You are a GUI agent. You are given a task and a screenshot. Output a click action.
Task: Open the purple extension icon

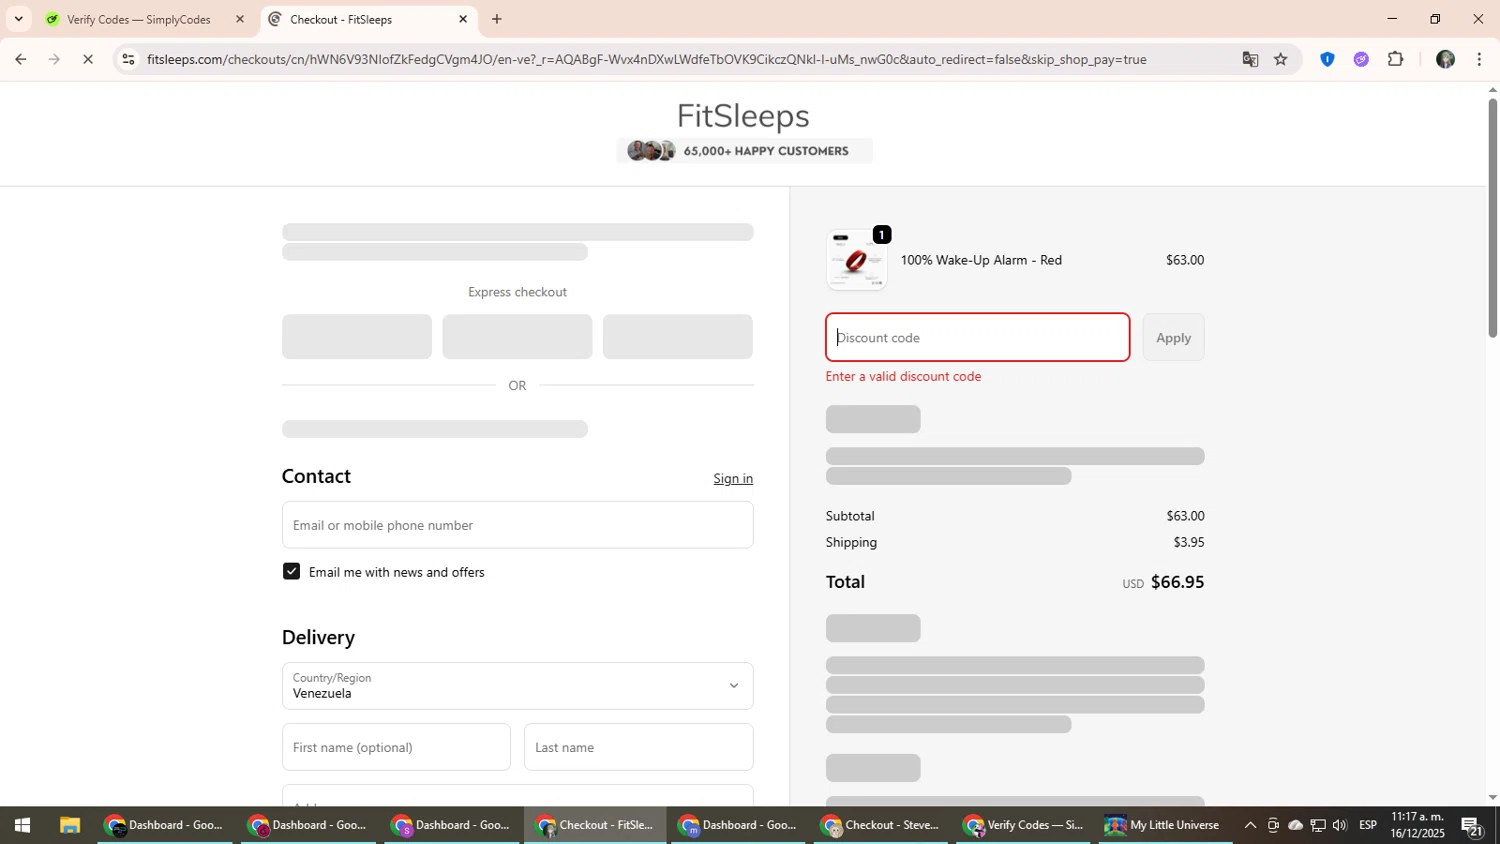pyautogui.click(x=1361, y=59)
